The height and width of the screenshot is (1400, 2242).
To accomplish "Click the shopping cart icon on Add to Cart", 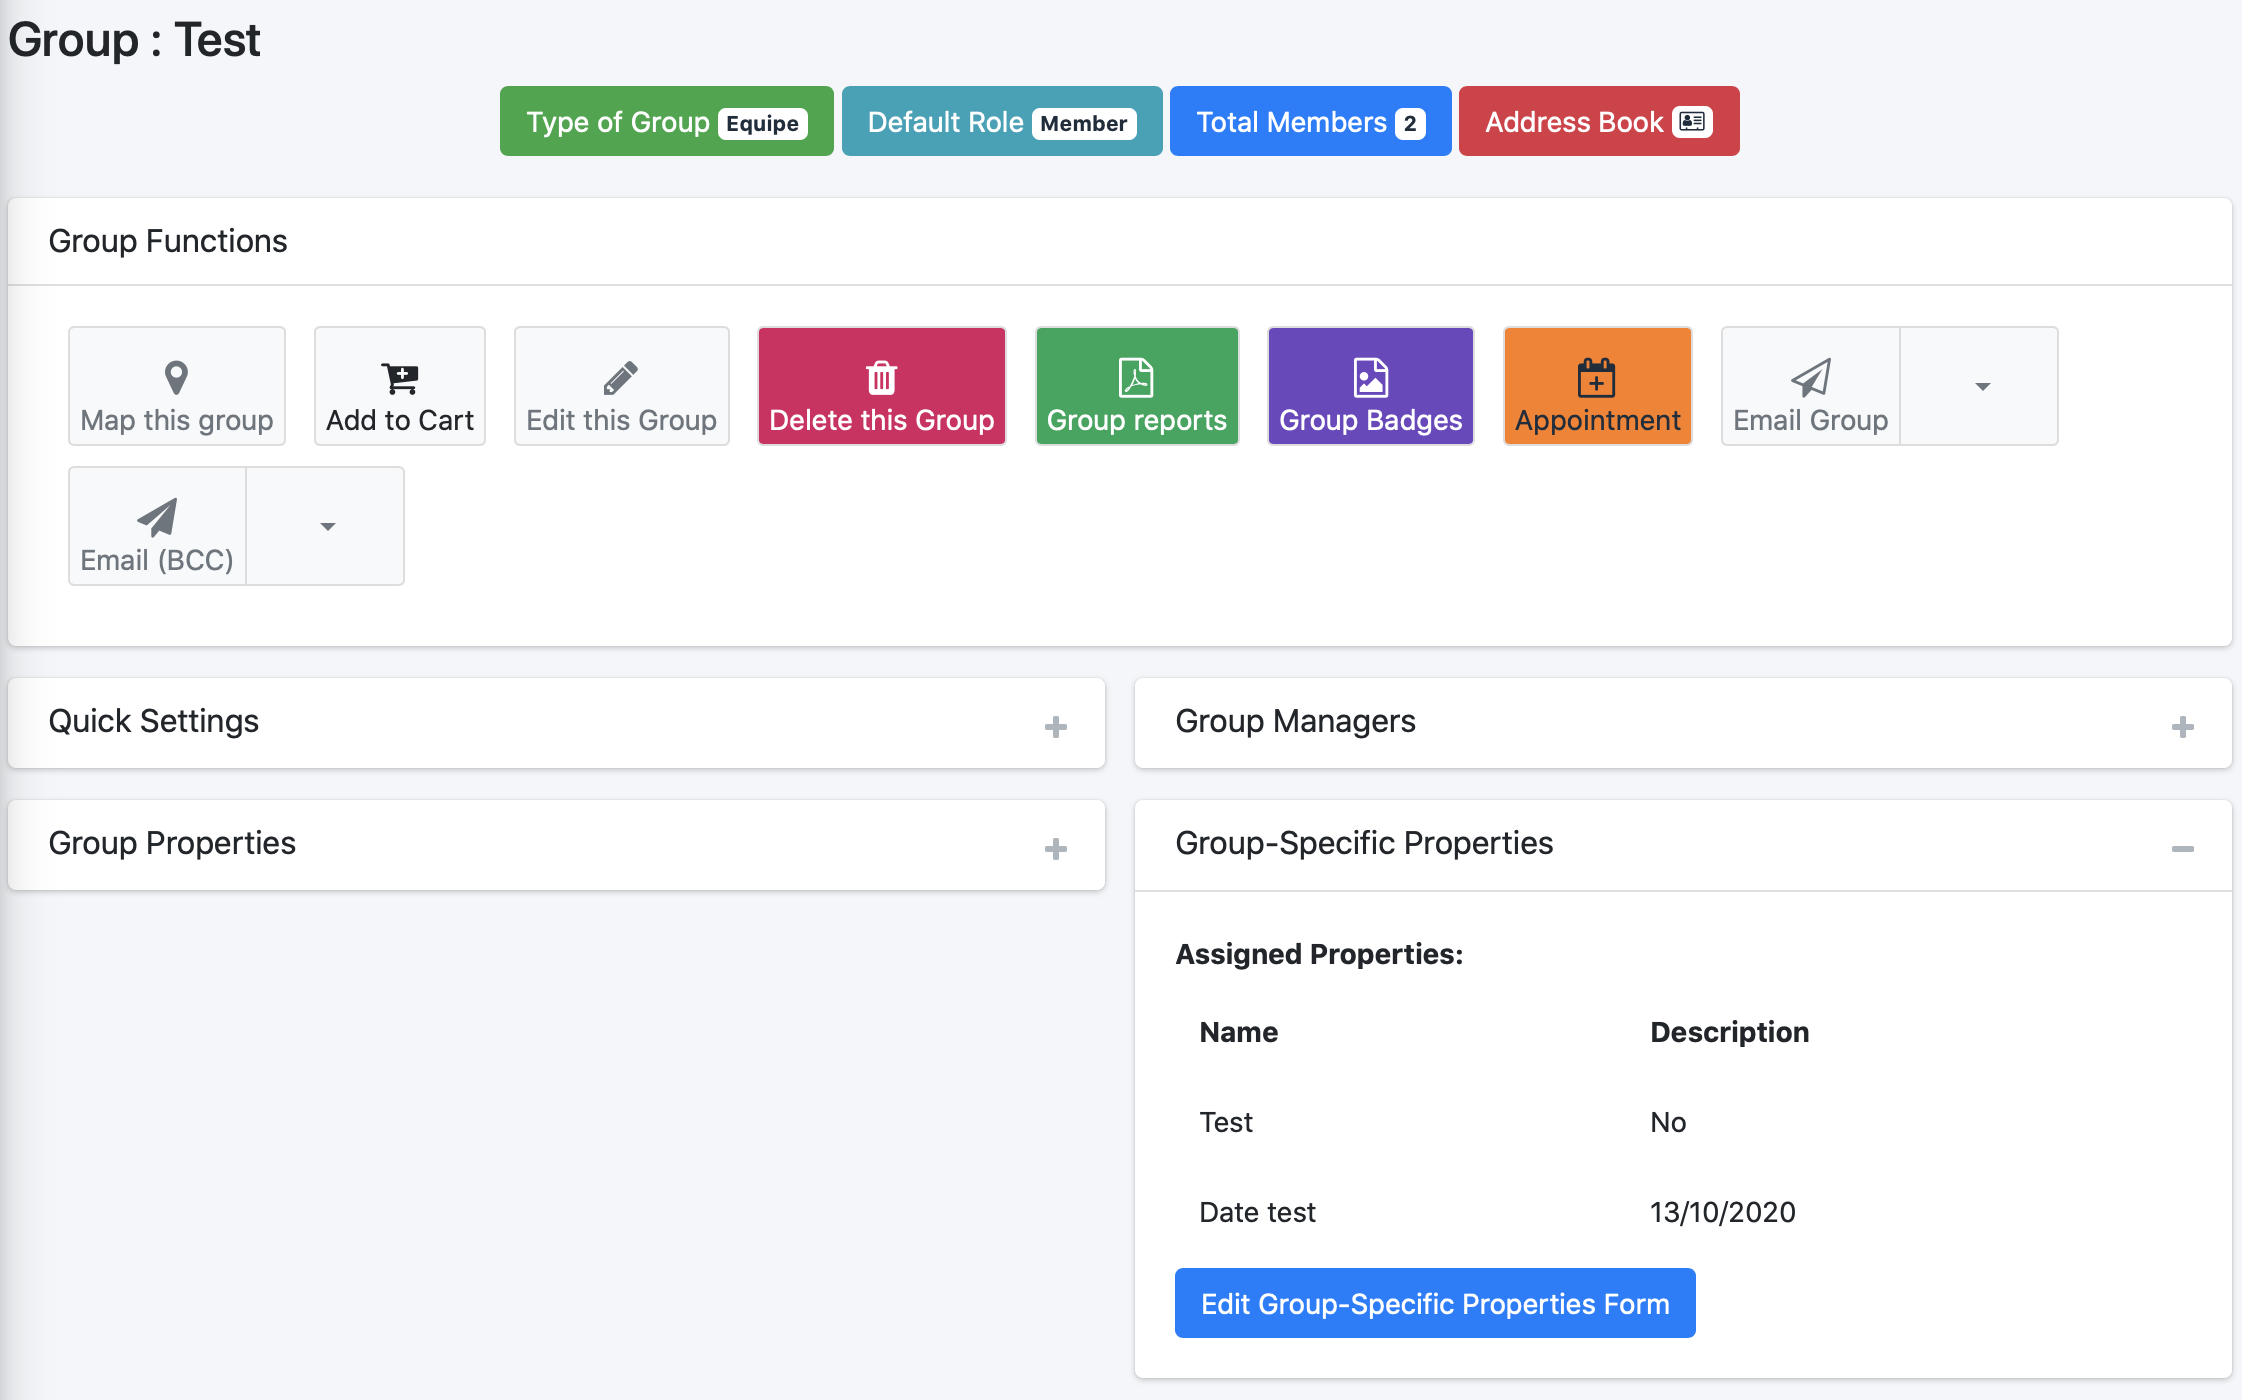I will coord(400,378).
